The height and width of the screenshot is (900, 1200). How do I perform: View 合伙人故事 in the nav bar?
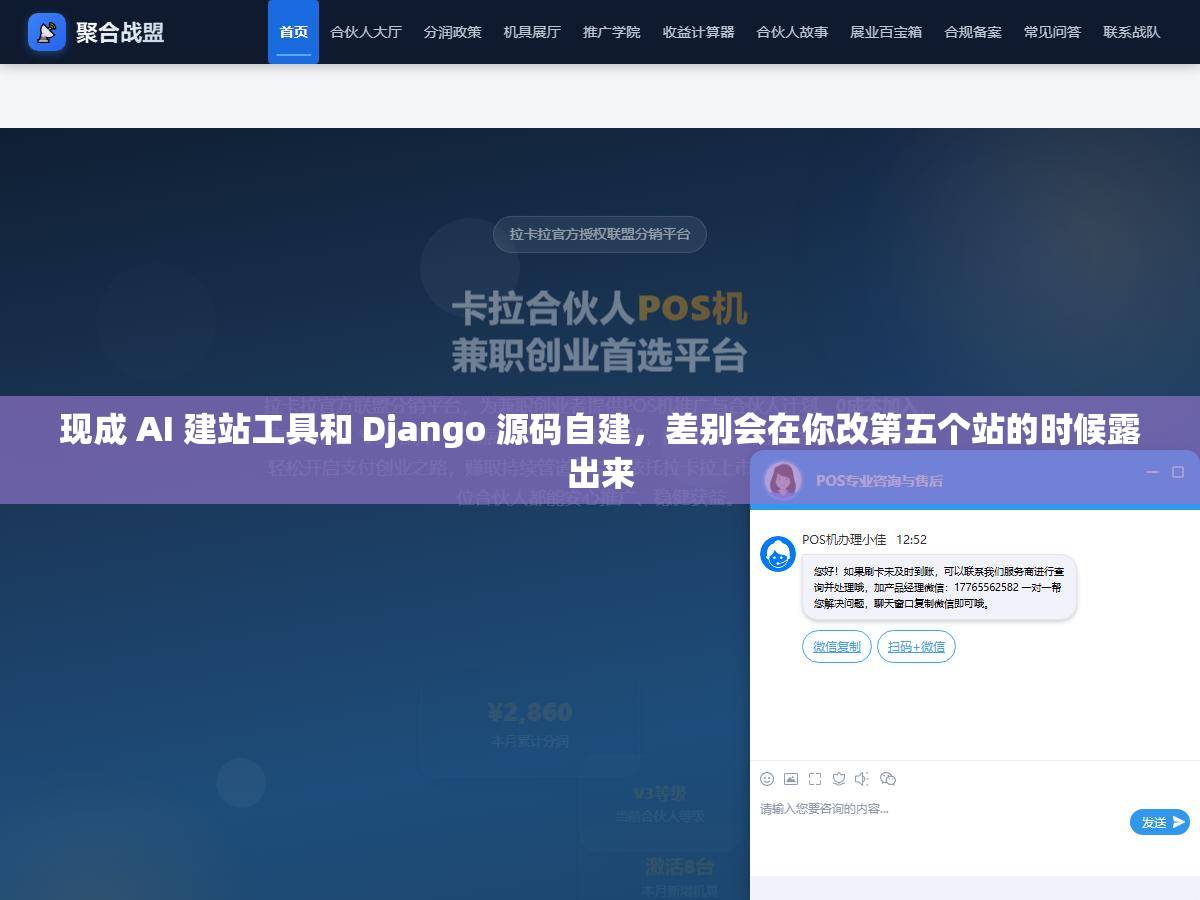pyautogui.click(x=792, y=32)
